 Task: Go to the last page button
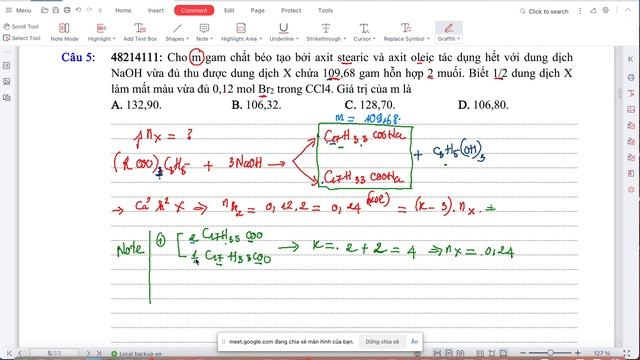click(x=99, y=353)
